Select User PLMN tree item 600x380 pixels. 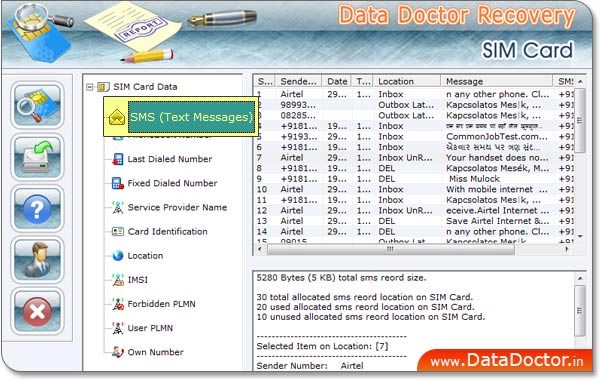tap(150, 328)
